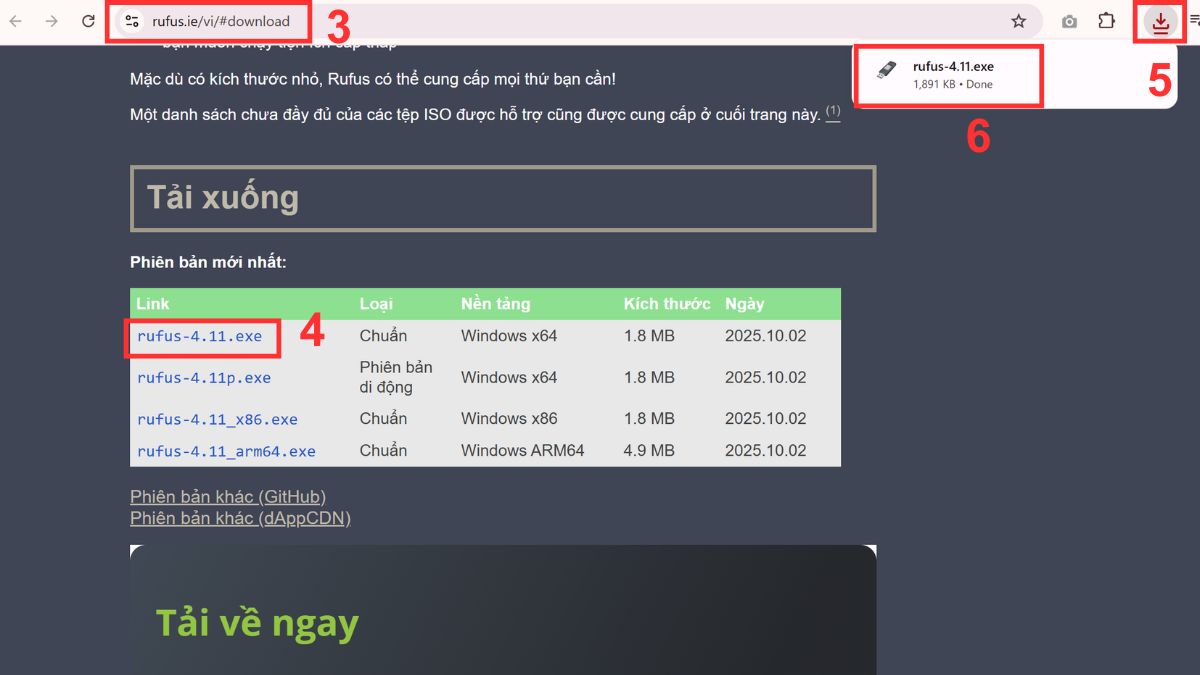
Task: Click the USB drive icon of rufus-4.11.exe download
Action: pyautogui.click(x=886, y=70)
